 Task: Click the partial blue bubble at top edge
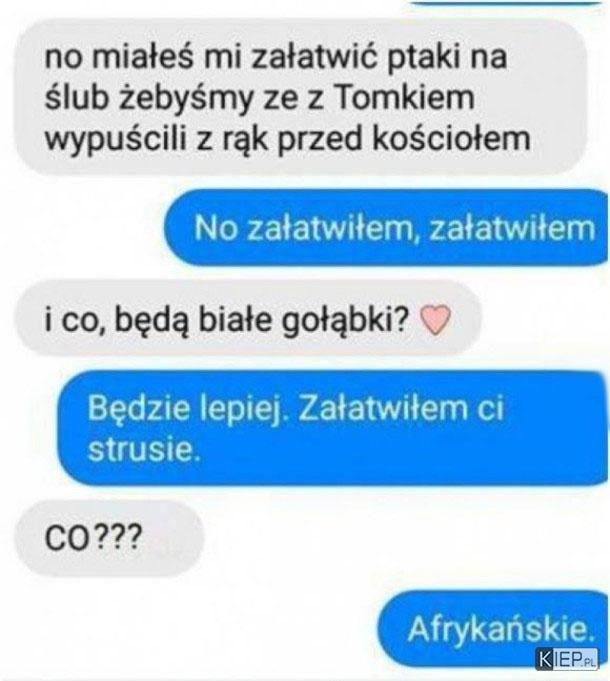[508, 3]
